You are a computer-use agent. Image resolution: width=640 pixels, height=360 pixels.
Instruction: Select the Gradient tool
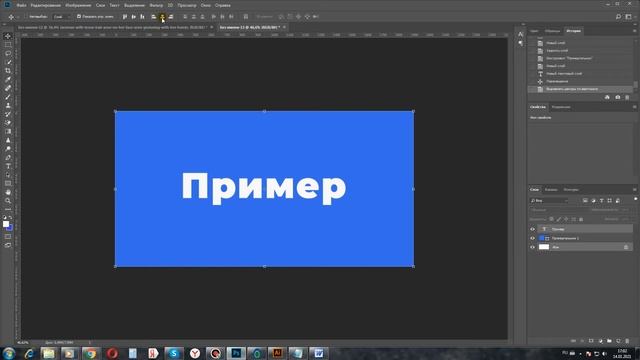(8, 131)
